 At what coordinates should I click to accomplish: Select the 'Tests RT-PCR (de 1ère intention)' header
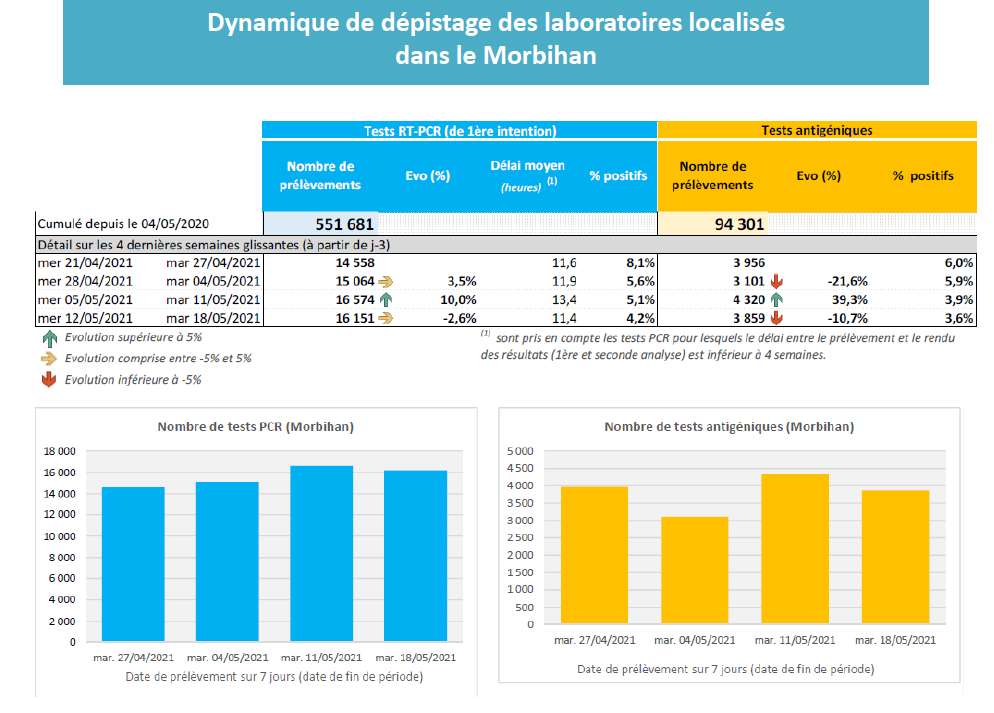pyautogui.click(x=459, y=130)
